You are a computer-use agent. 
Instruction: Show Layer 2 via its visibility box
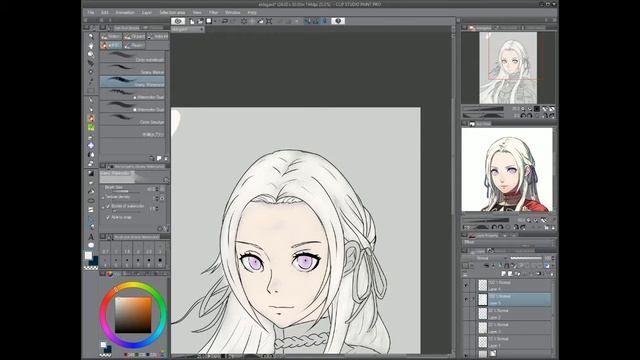point(466,314)
